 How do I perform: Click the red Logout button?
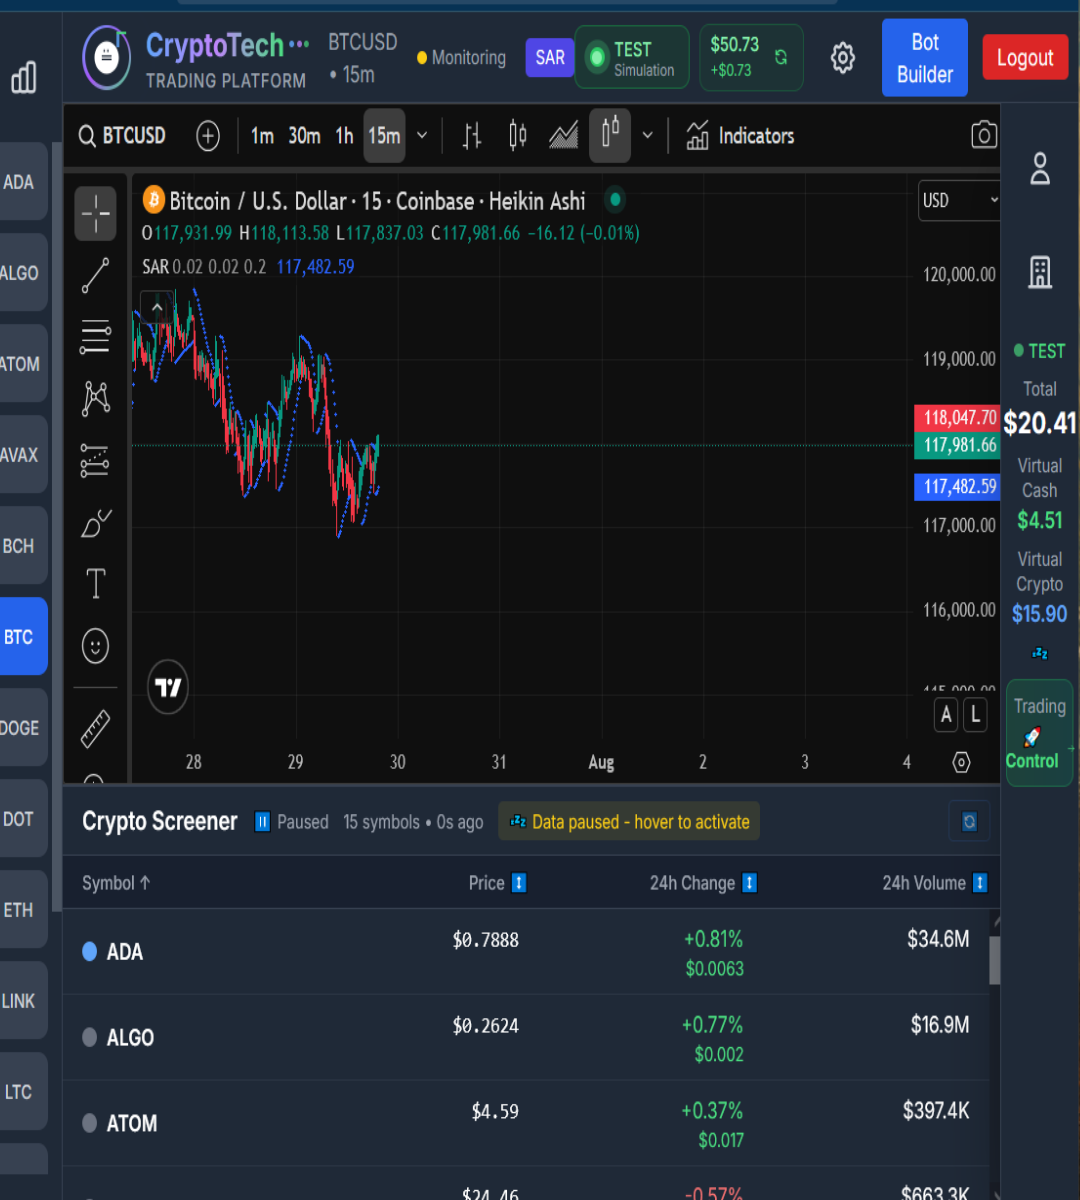coord(1025,58)
